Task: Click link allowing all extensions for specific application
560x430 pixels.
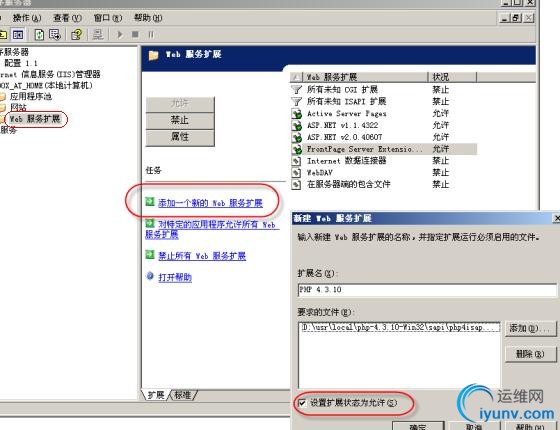Action: tap(212, 229)
